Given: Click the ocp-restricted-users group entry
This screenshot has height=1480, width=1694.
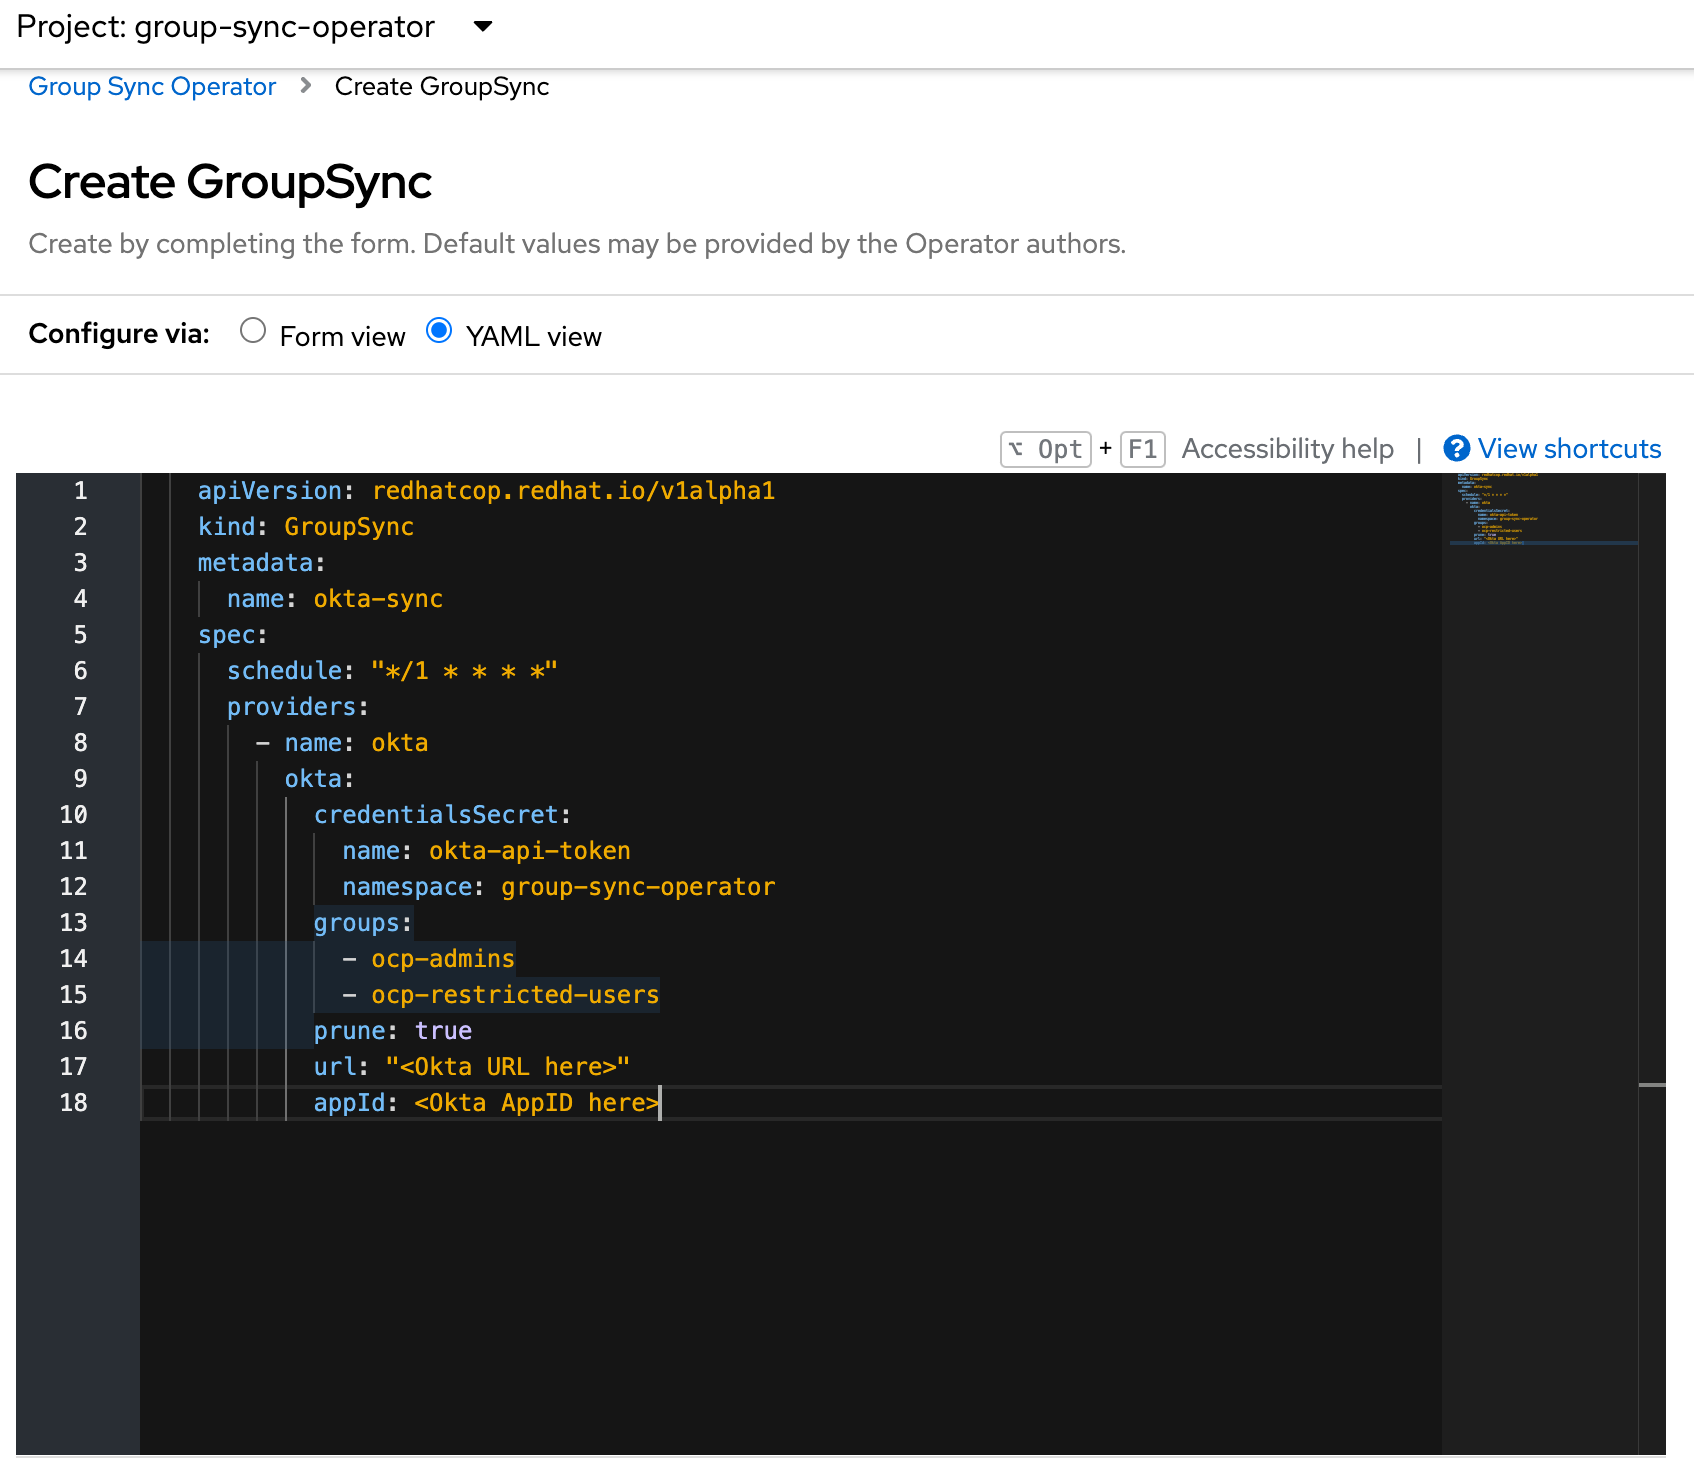Looking at the screenshot, I should 514,994.
